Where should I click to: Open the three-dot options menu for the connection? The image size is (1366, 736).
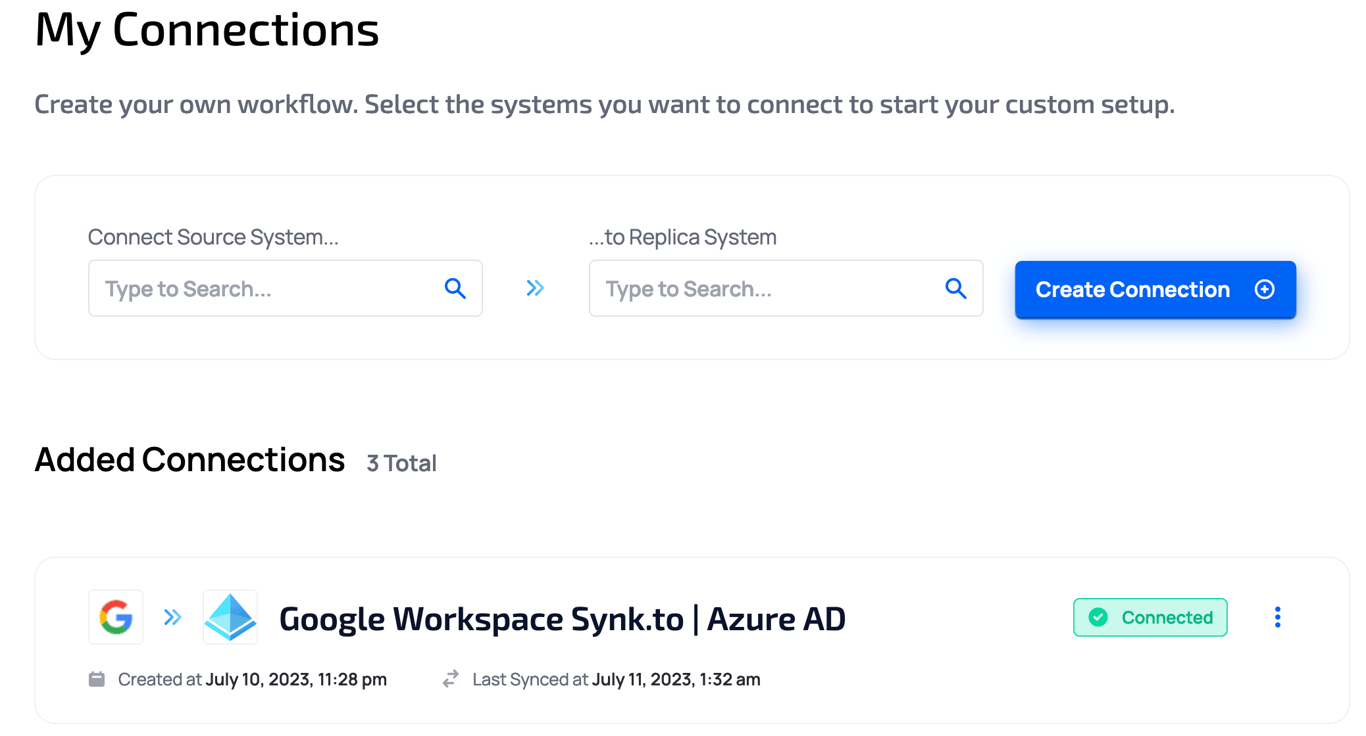click(1277, 617)
